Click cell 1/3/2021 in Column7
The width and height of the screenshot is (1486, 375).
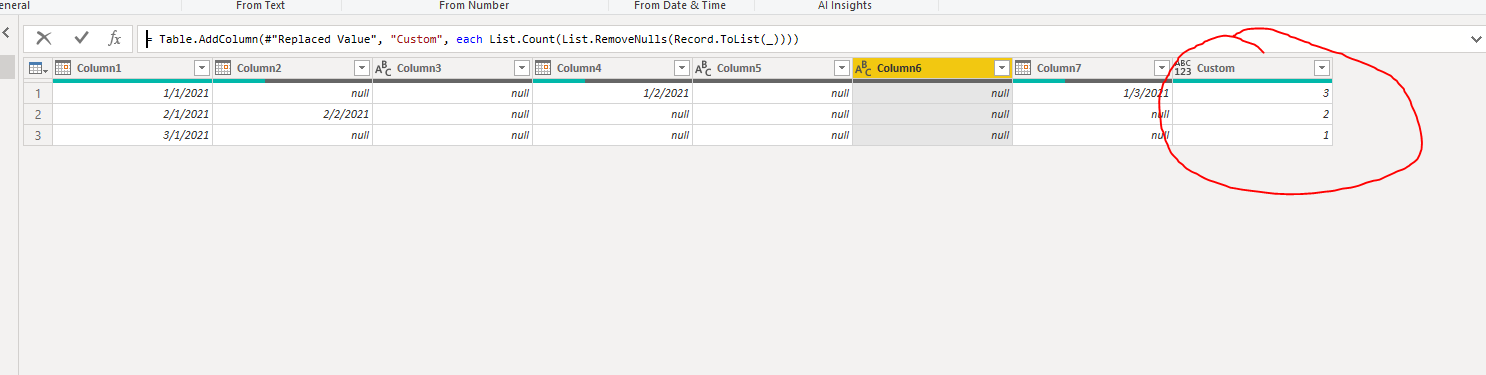pyautogui.click(x=1092, y=93)
